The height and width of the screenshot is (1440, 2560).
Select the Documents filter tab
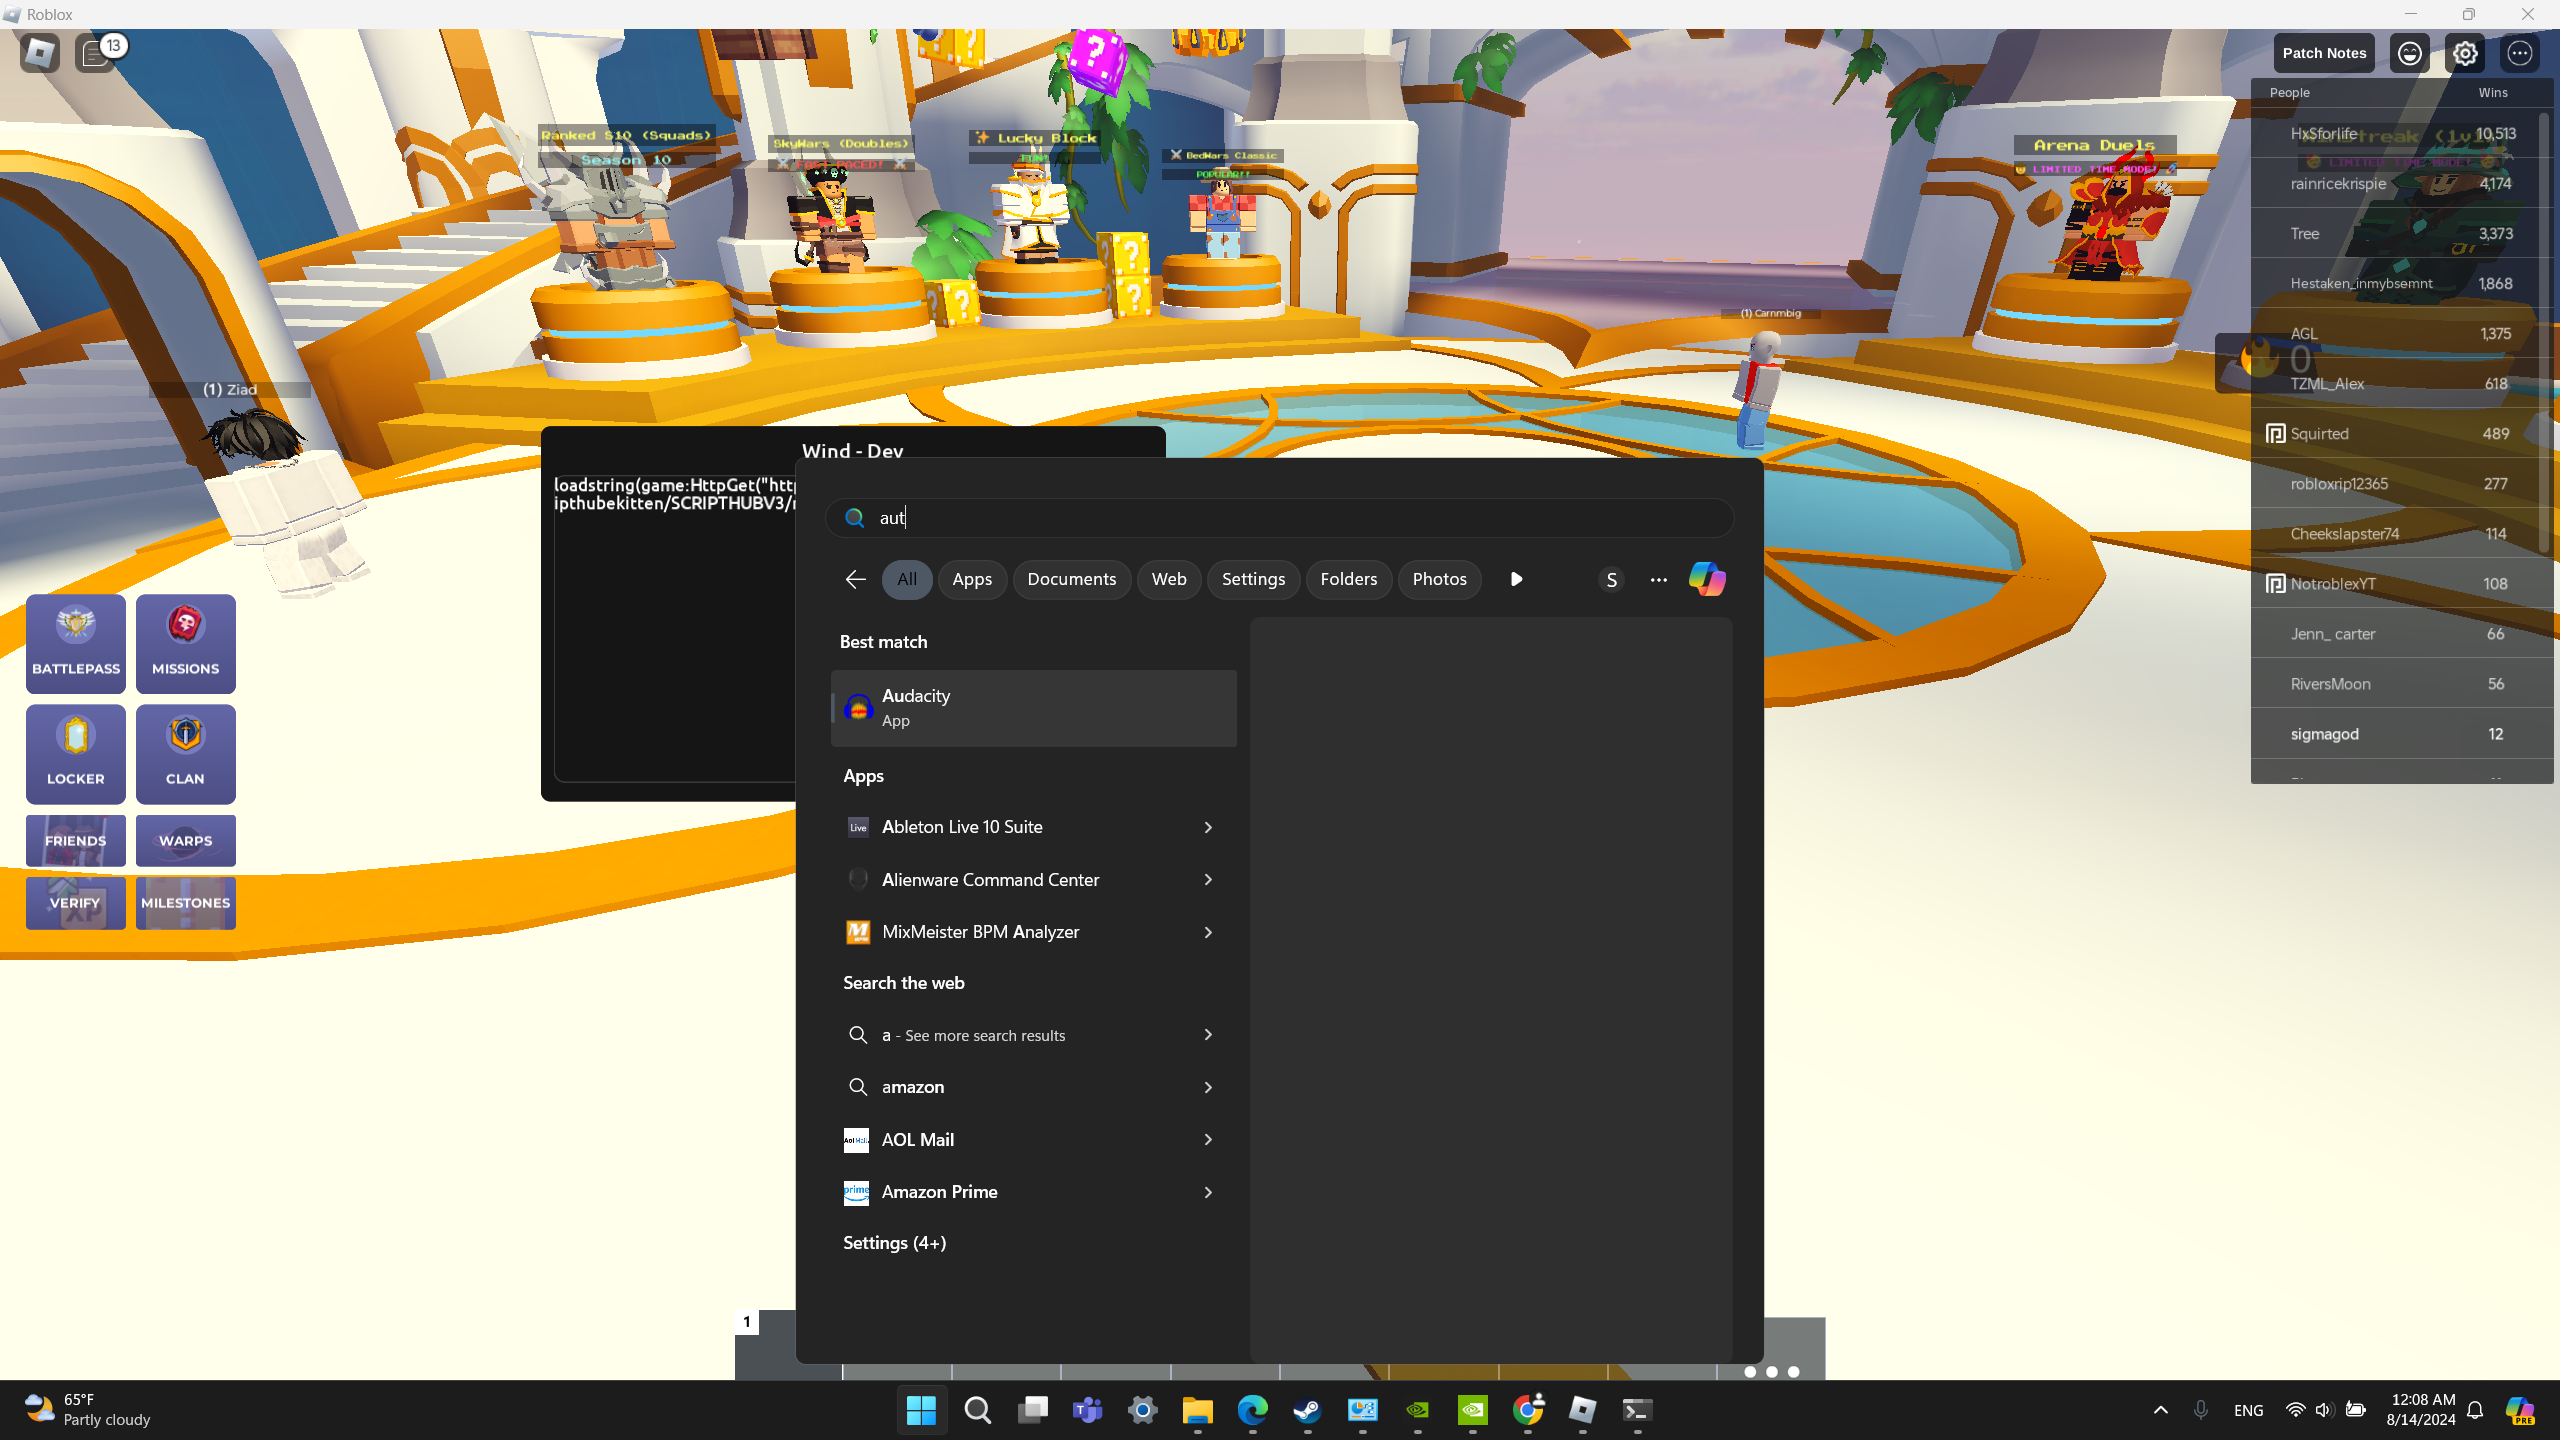pyautogui.click(x=1071, y=579)
